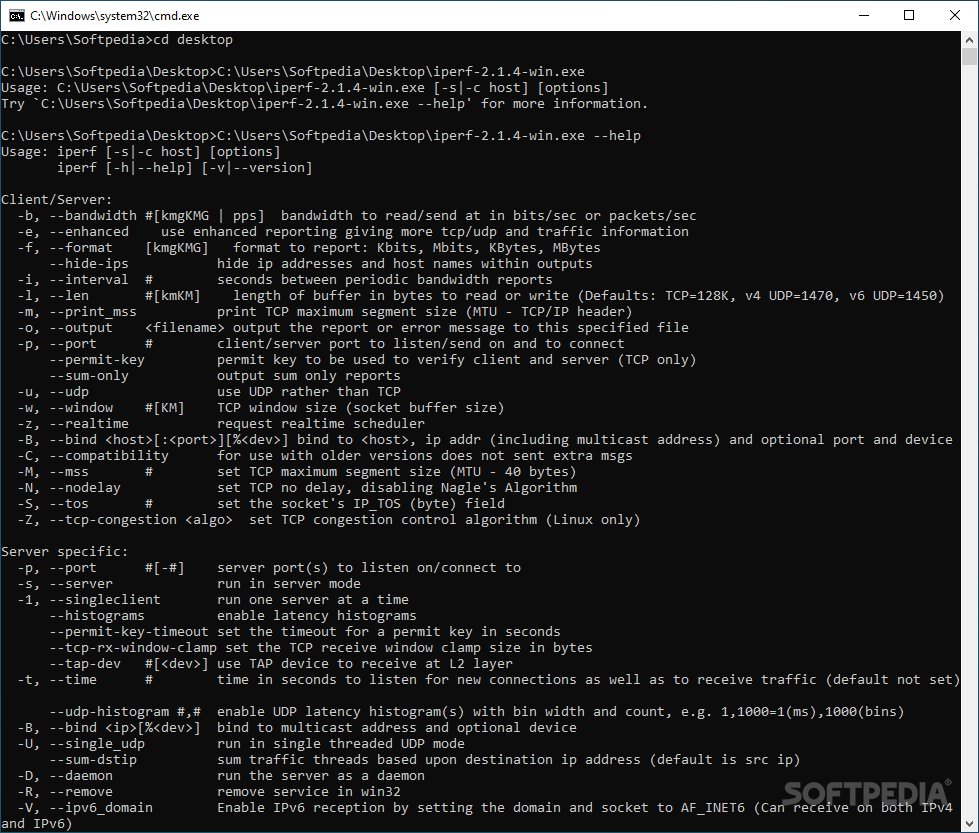The width and height of the screenshot is (979, 833).
Task: Click the '--udp-histogram' option line
Action: pyautogui.click(x=476, y=712)
